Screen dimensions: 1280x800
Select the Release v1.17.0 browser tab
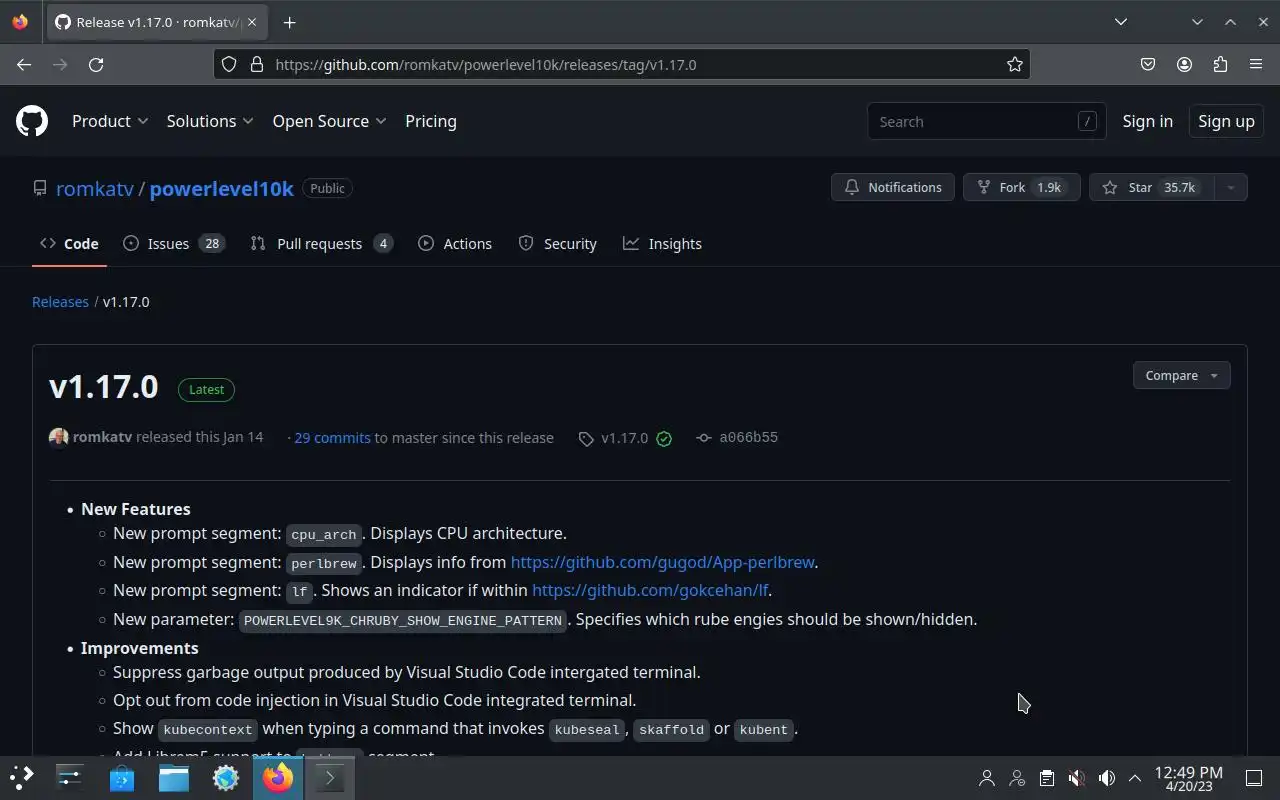tap(158, 22)
